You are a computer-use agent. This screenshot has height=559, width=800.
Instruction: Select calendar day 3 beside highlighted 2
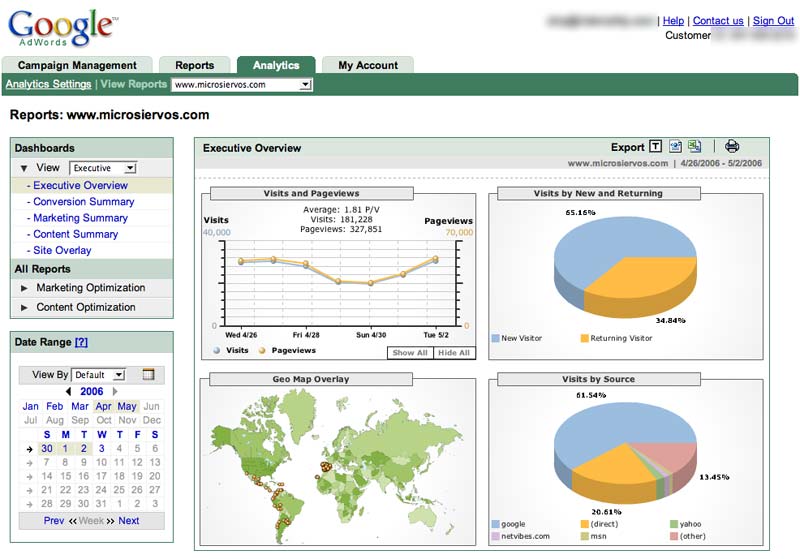[102, 449]
